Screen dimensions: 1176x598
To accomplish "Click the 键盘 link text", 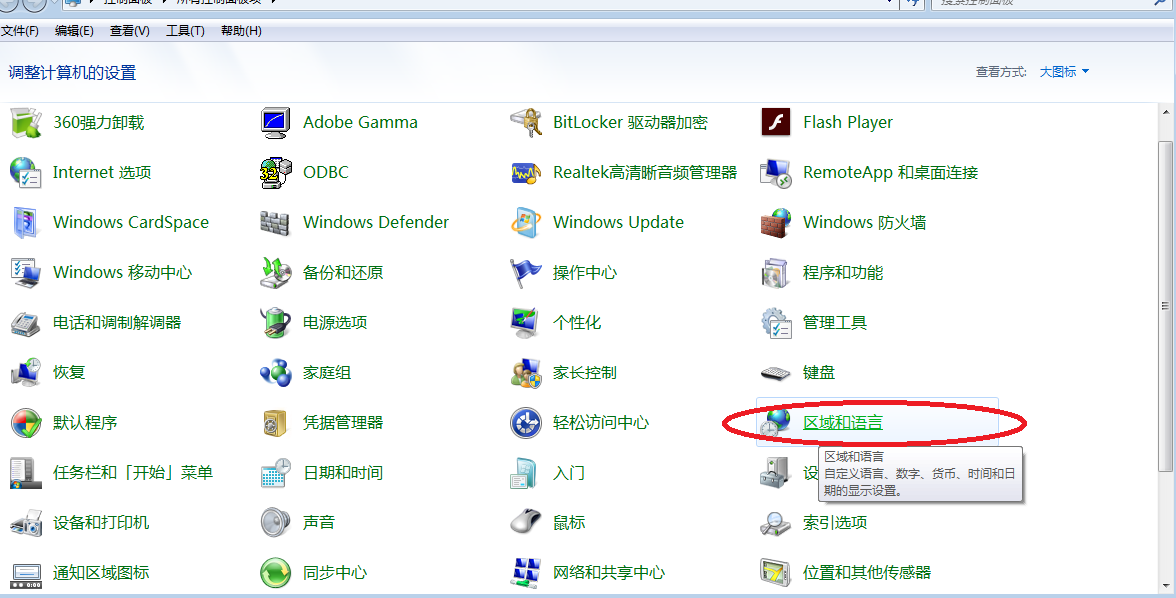I will 818,373.
